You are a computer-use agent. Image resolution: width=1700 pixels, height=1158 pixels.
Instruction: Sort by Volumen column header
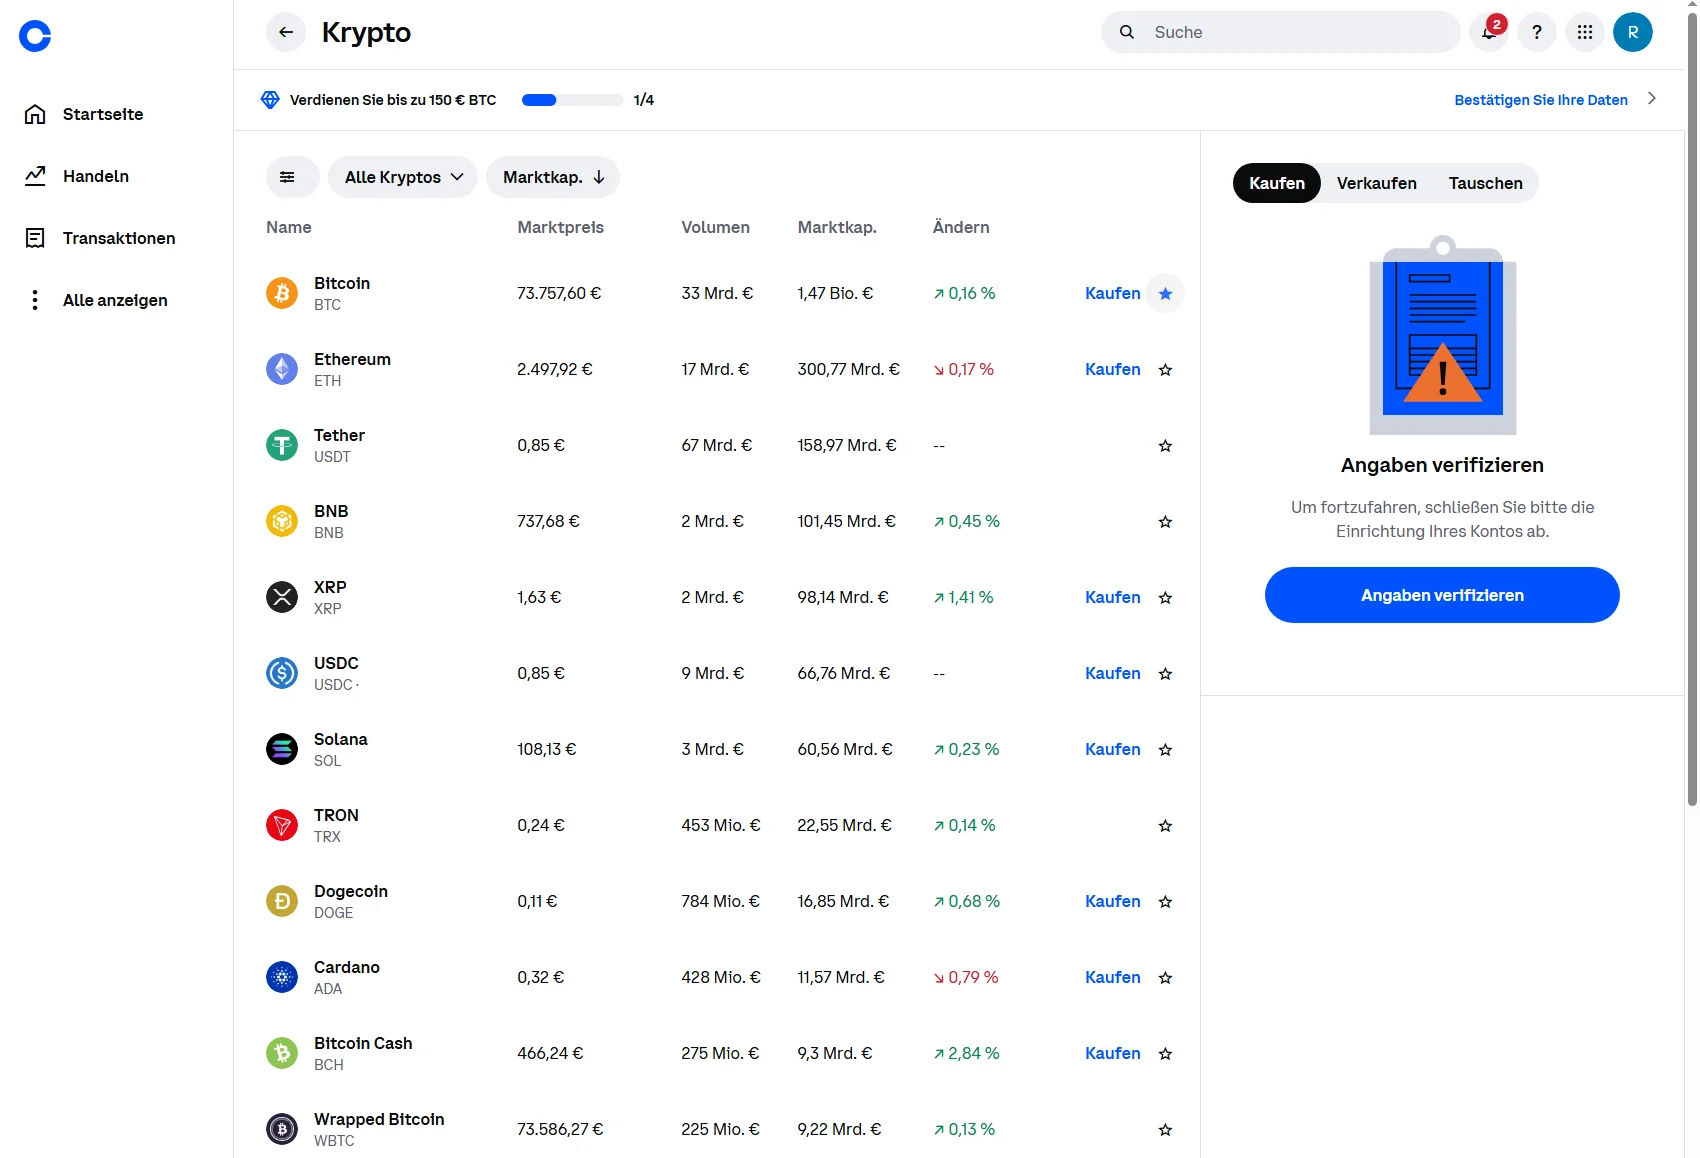[715, 227]
